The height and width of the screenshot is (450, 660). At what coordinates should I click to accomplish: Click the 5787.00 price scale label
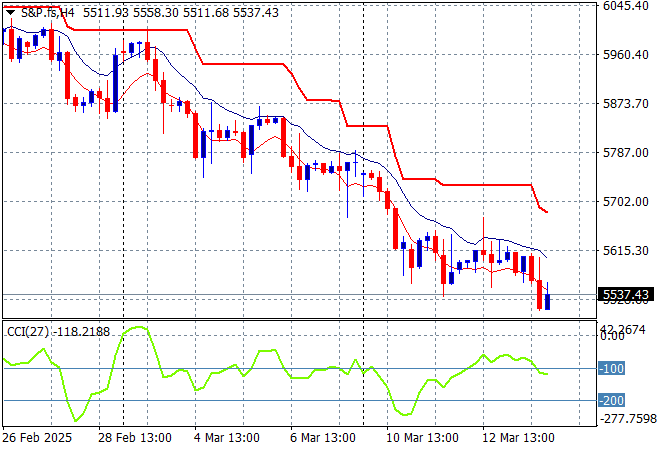coord(625,152)
